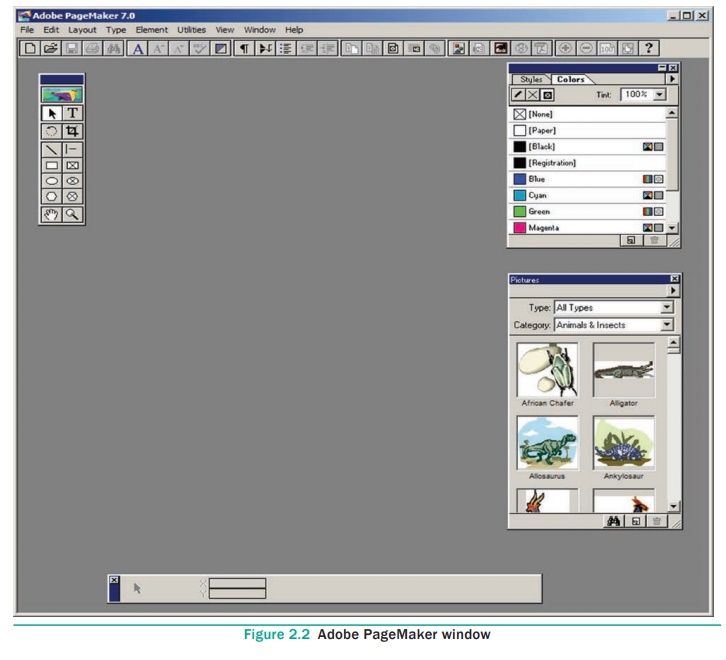Open the Element menu
This screenshot has height=660, width=726.
coord(151,30)
